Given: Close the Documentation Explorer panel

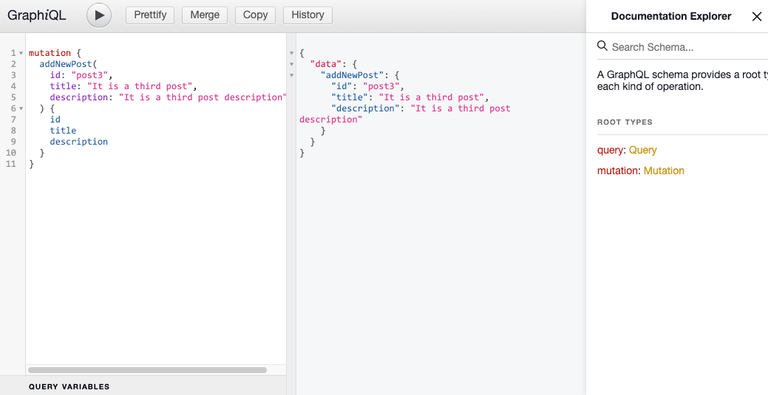Looking at the screenshot, I should point(756,16).
